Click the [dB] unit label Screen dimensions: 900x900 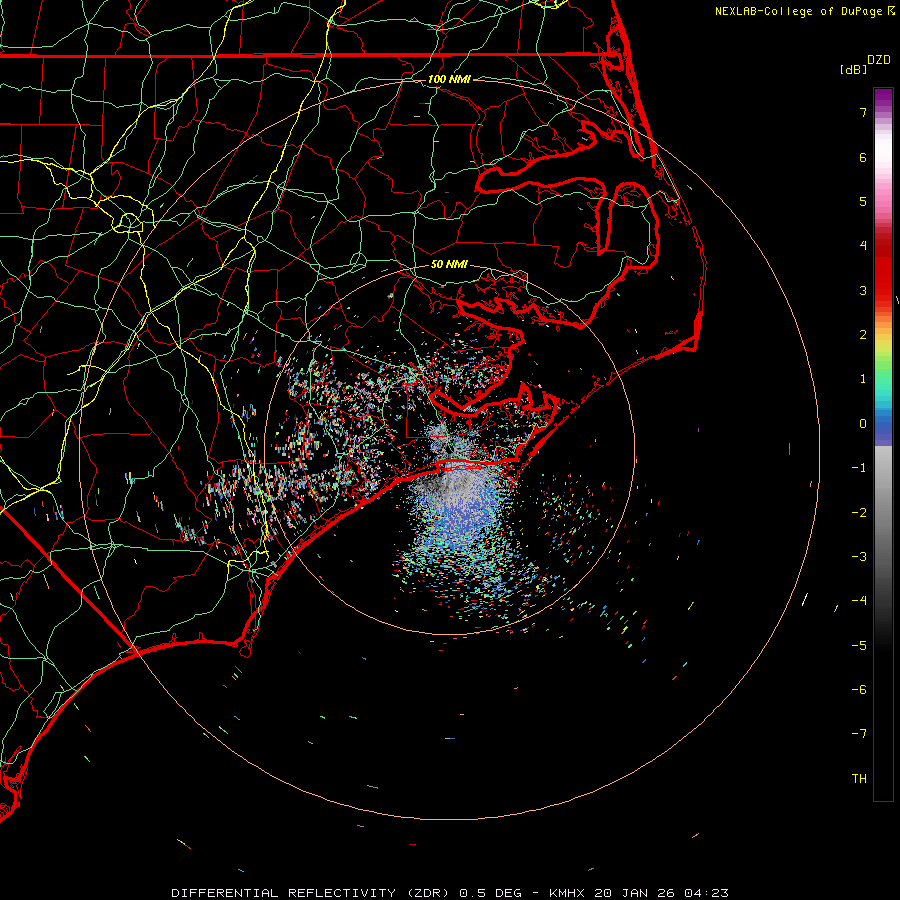point(854,69)
